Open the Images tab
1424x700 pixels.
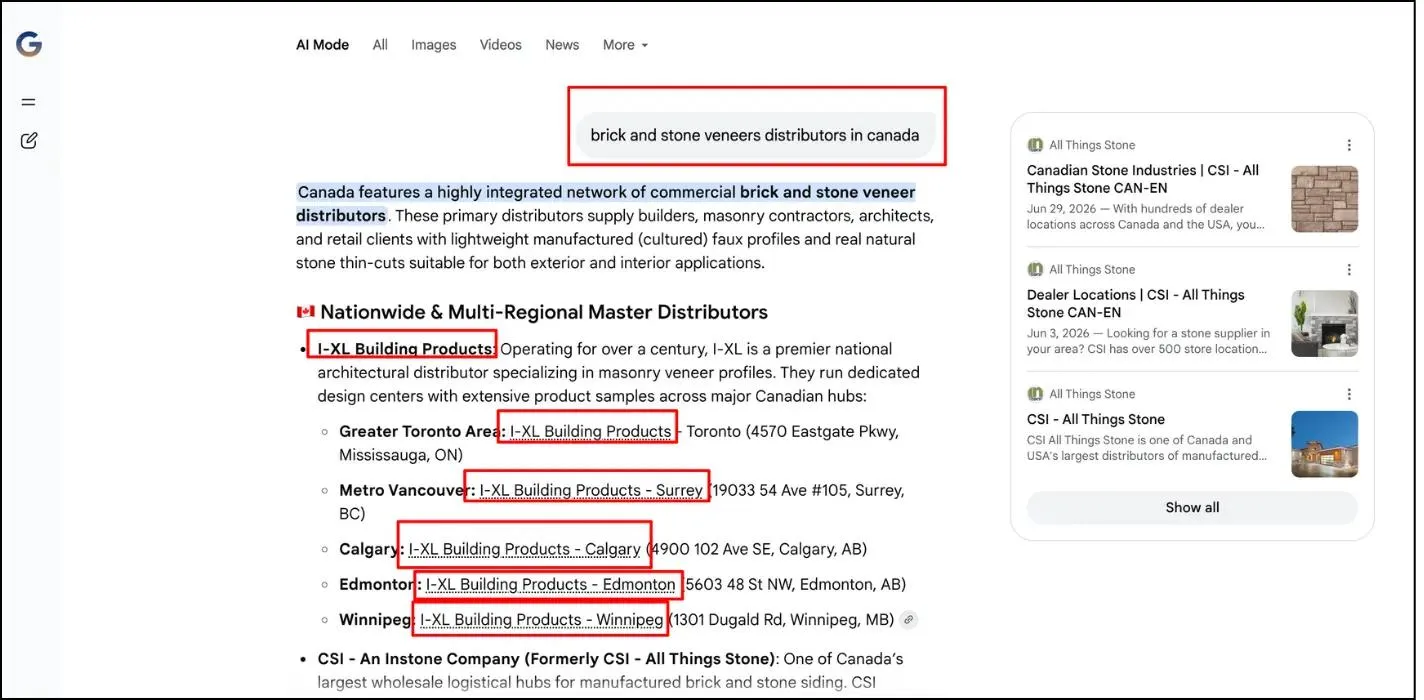click(433, 45)
